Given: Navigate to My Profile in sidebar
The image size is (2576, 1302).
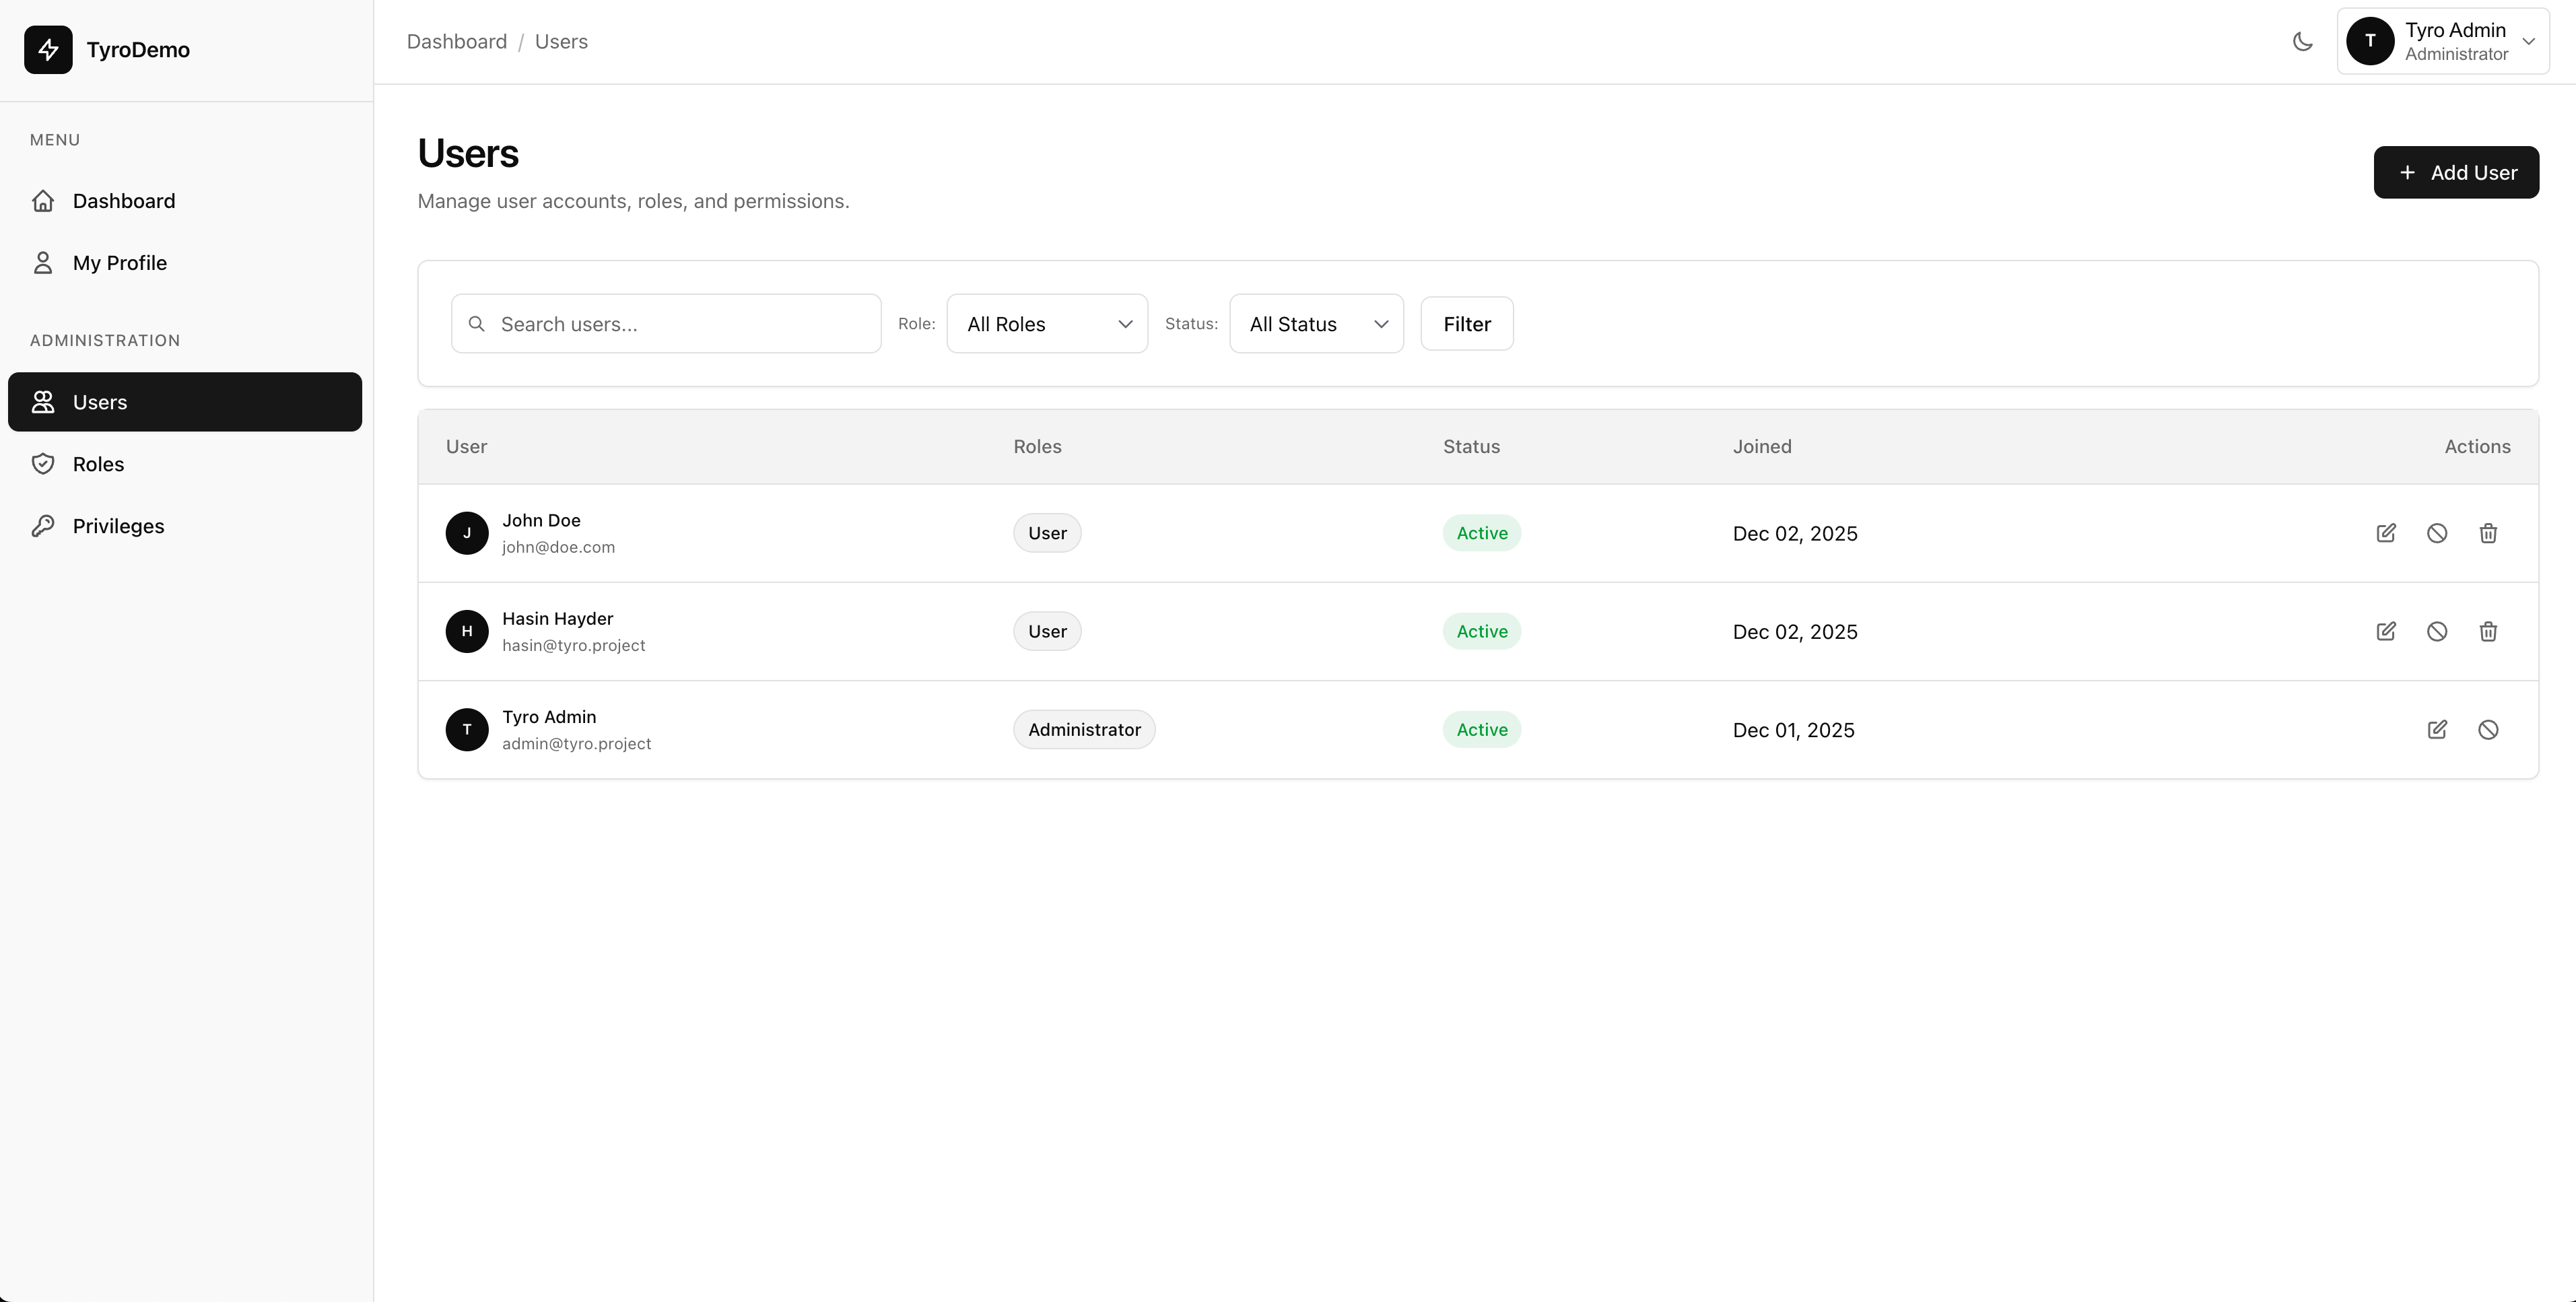Looking at the screenshot, I should 119,263.
